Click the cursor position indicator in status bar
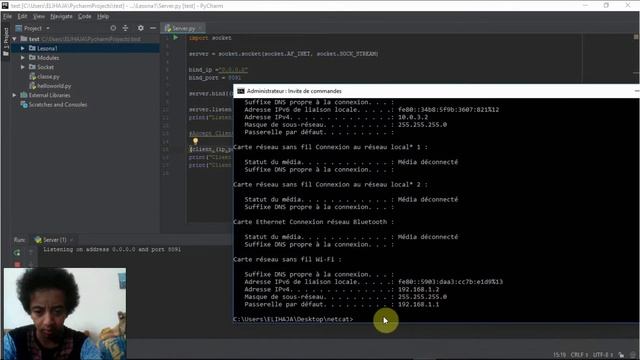Viewport: 640px width, 360px height. click(x=559, y=355)
